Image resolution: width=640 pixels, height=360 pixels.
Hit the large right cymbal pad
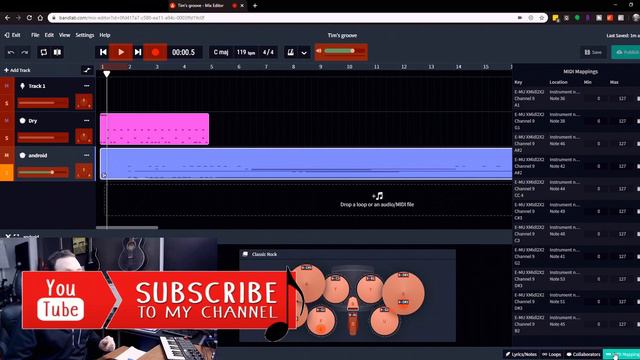click(403, 293)
